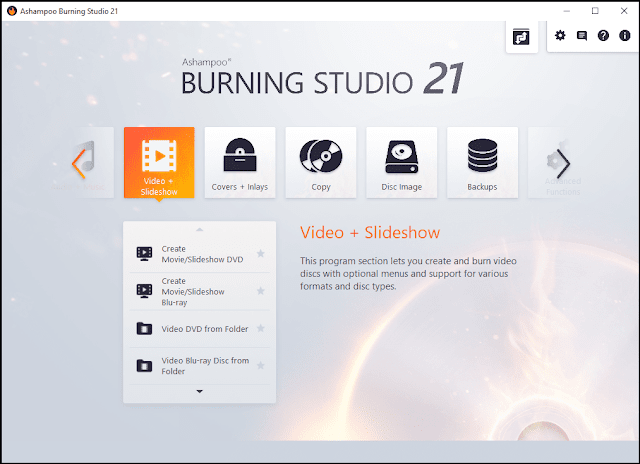
Task: Open the Copy disc category
Action: point(321,162)
